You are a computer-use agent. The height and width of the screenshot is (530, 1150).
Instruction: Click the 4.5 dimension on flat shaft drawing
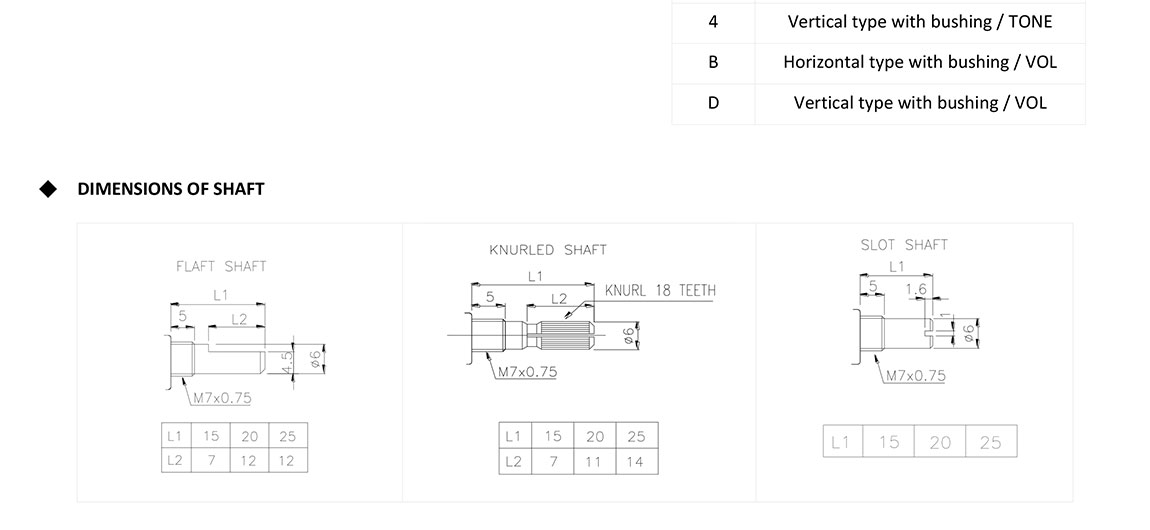(289, 360)
